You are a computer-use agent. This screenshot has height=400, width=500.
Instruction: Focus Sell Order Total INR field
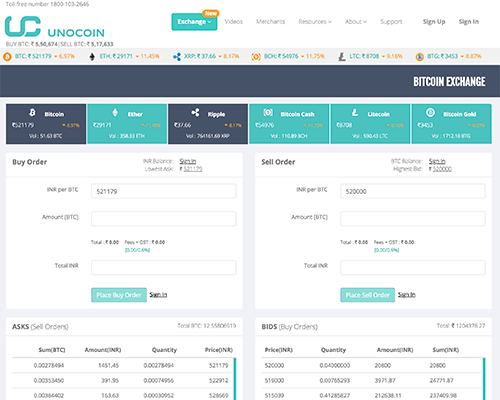point(413,267)
